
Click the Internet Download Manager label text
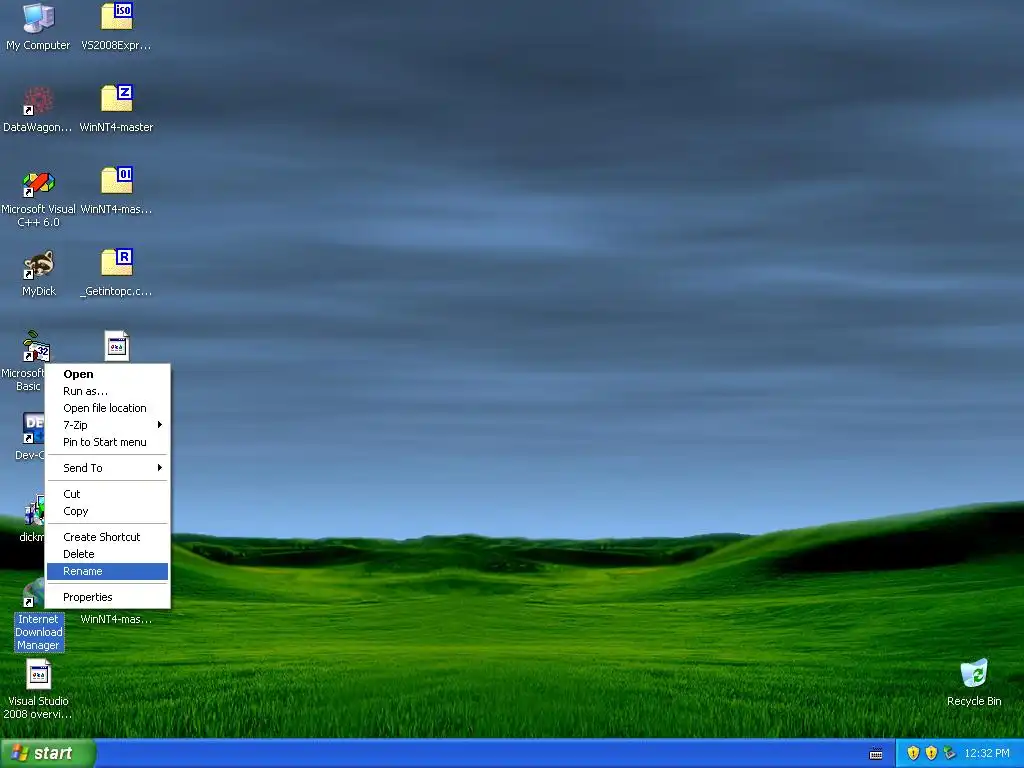(39, 632)
